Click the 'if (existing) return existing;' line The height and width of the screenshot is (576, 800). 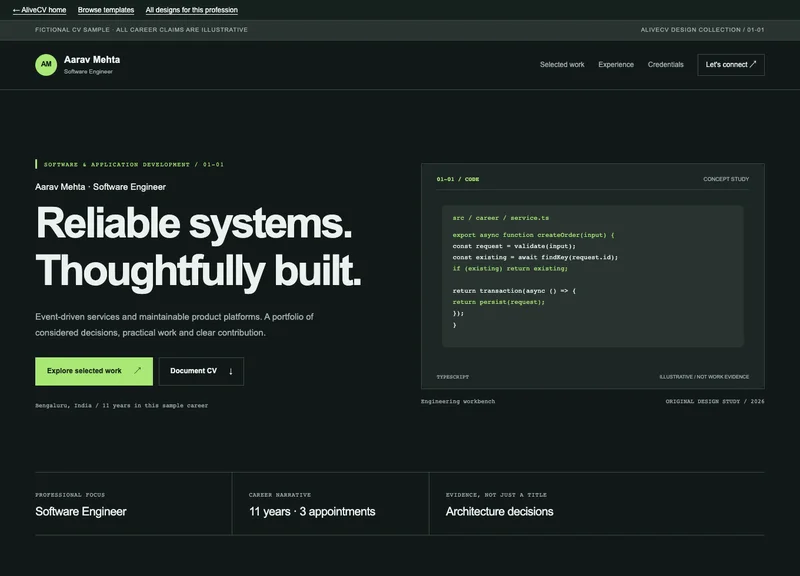[x=510, y=269]
